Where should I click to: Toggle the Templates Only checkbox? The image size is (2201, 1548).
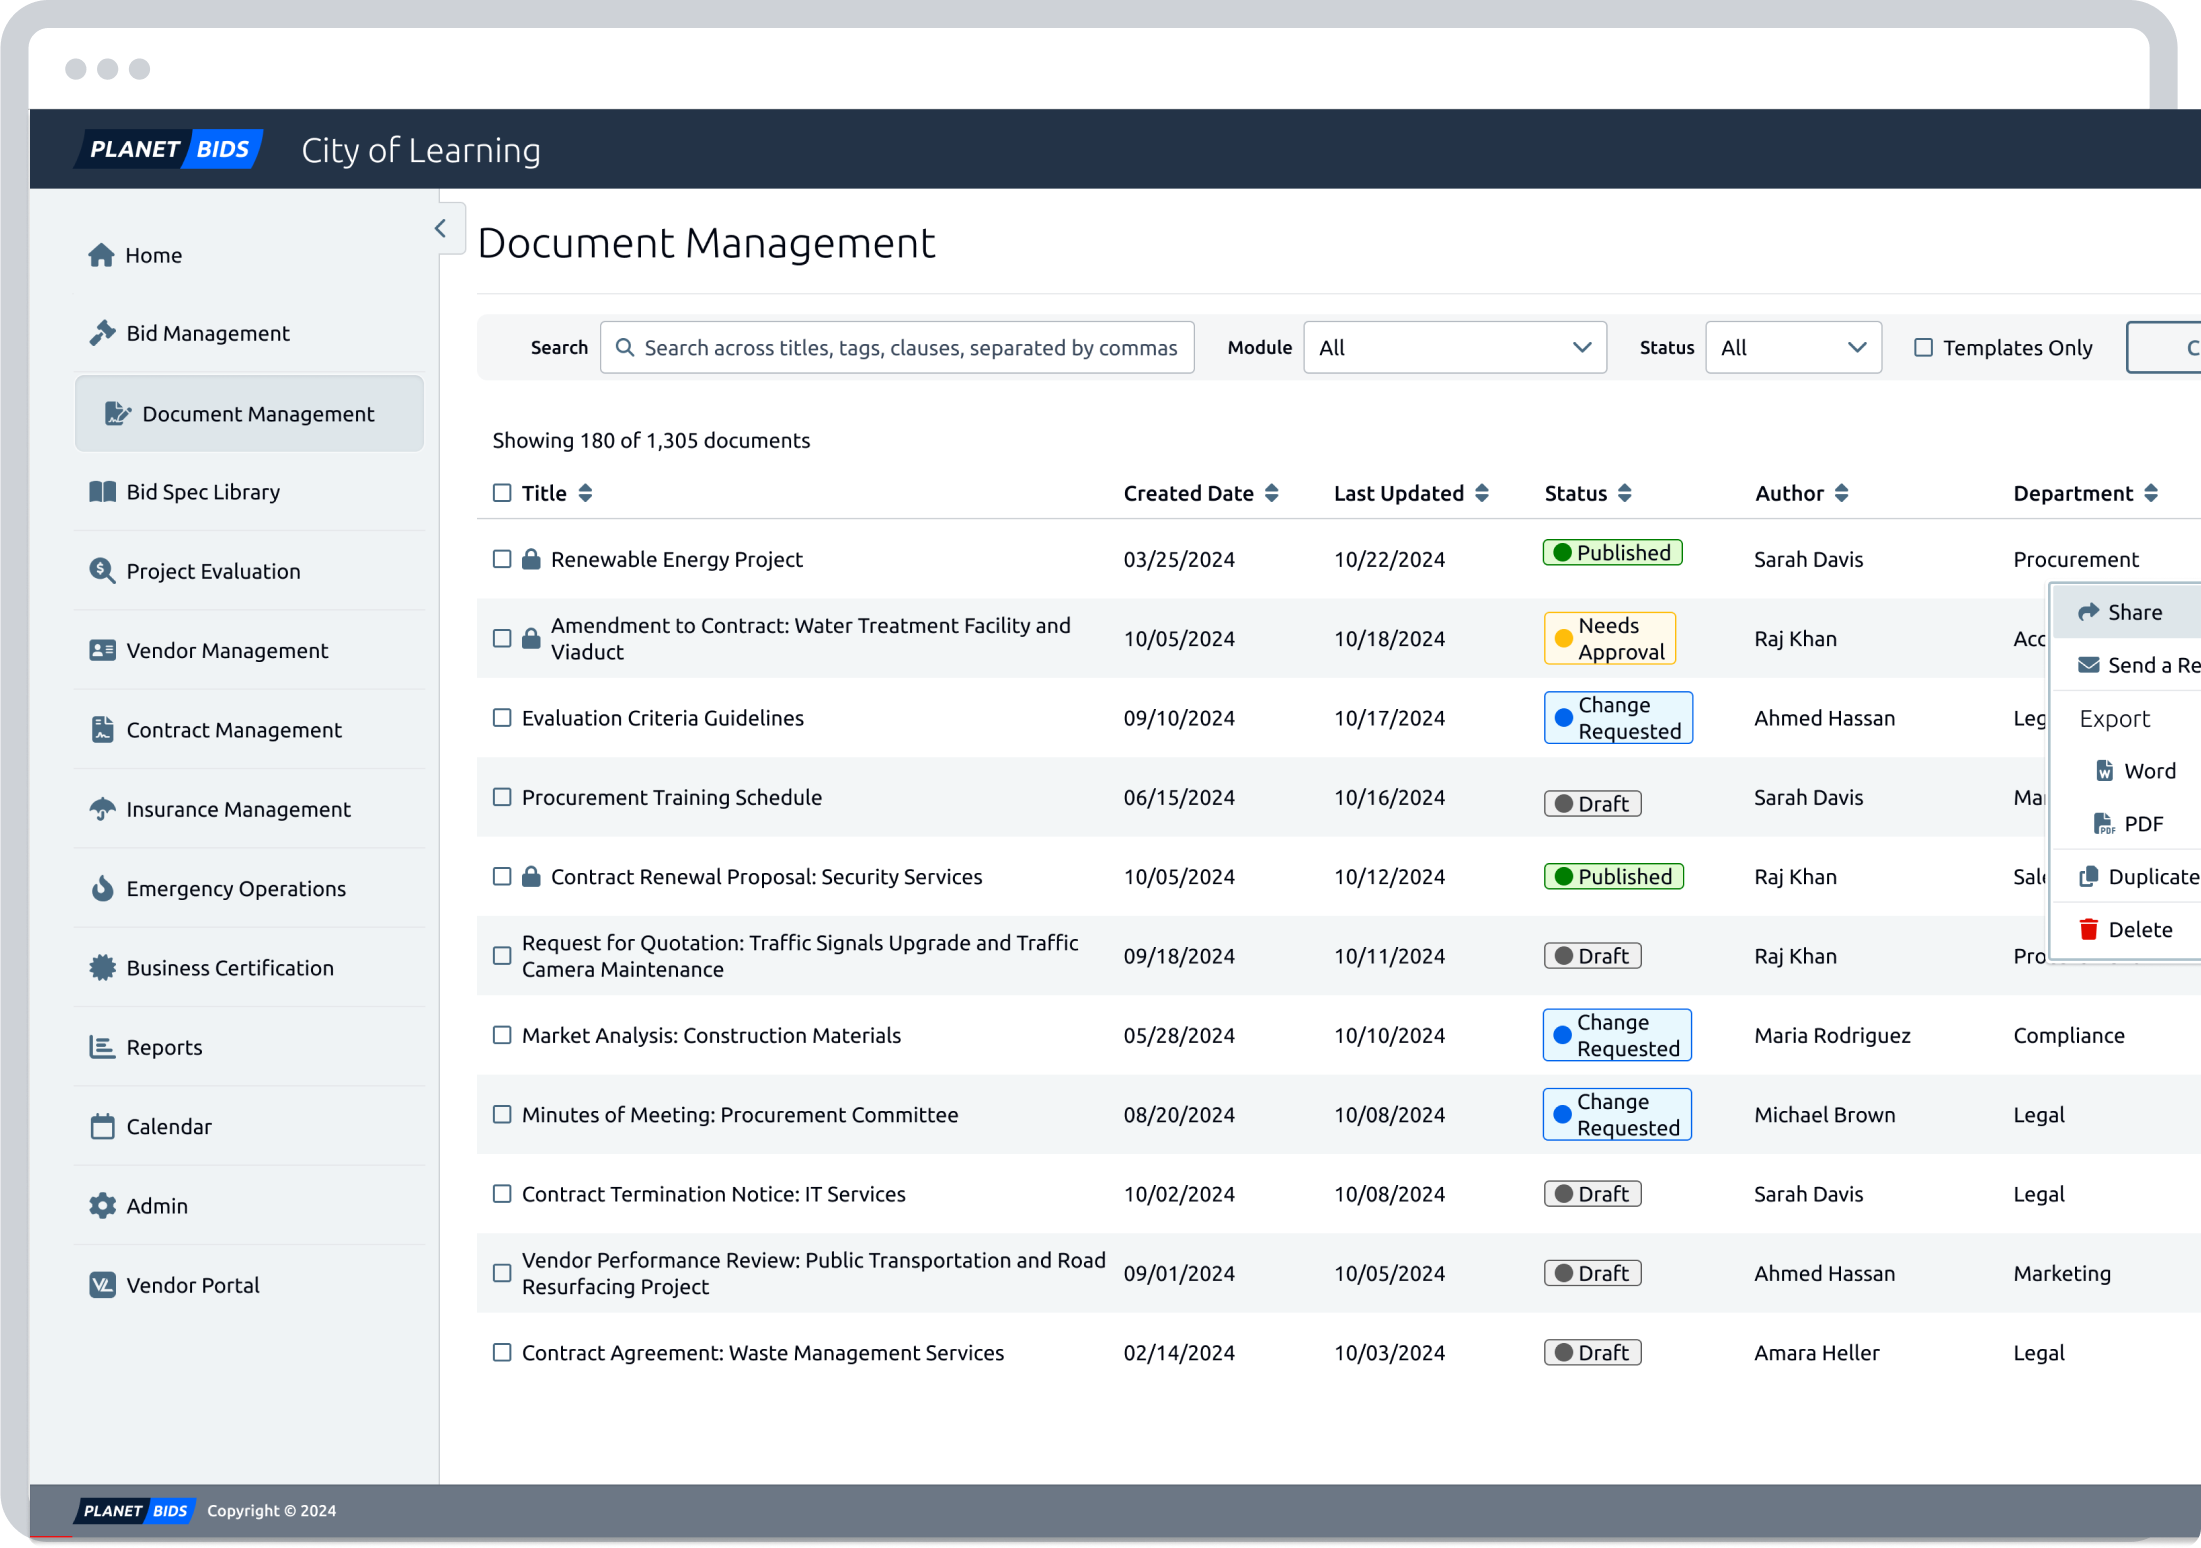point(1921,347)
